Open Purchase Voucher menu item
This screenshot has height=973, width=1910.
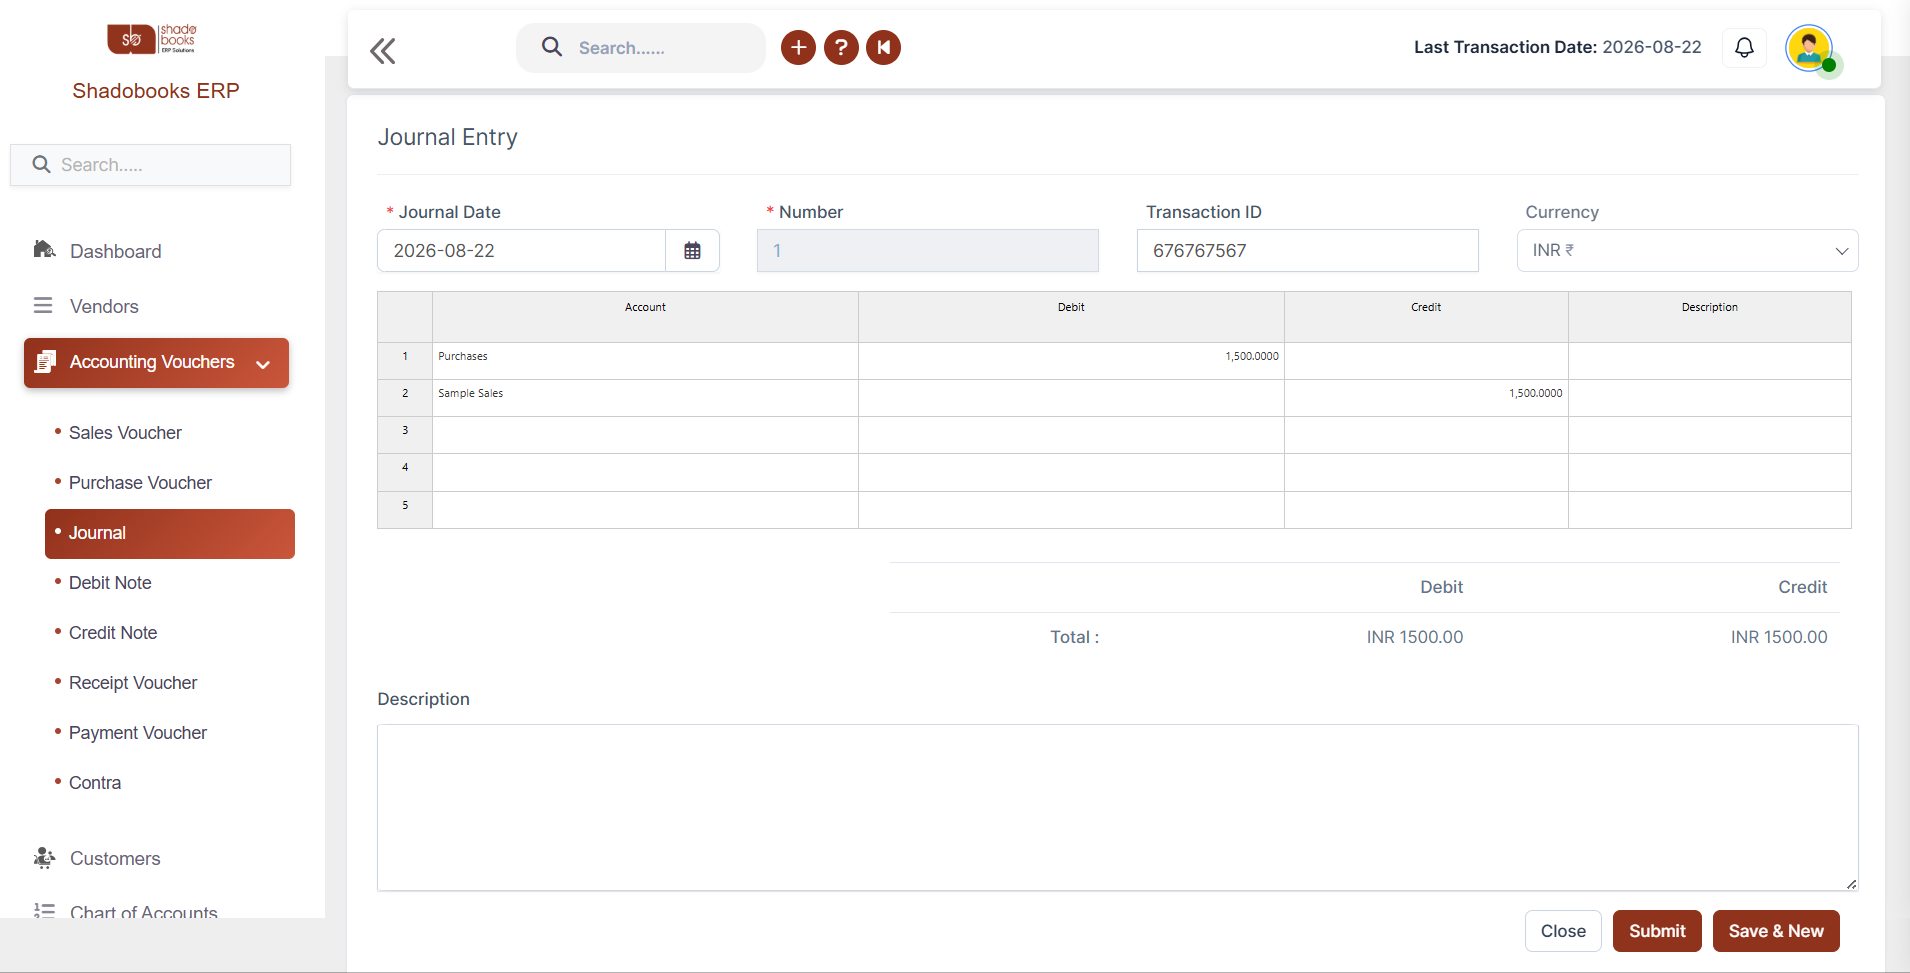(140, 483)
